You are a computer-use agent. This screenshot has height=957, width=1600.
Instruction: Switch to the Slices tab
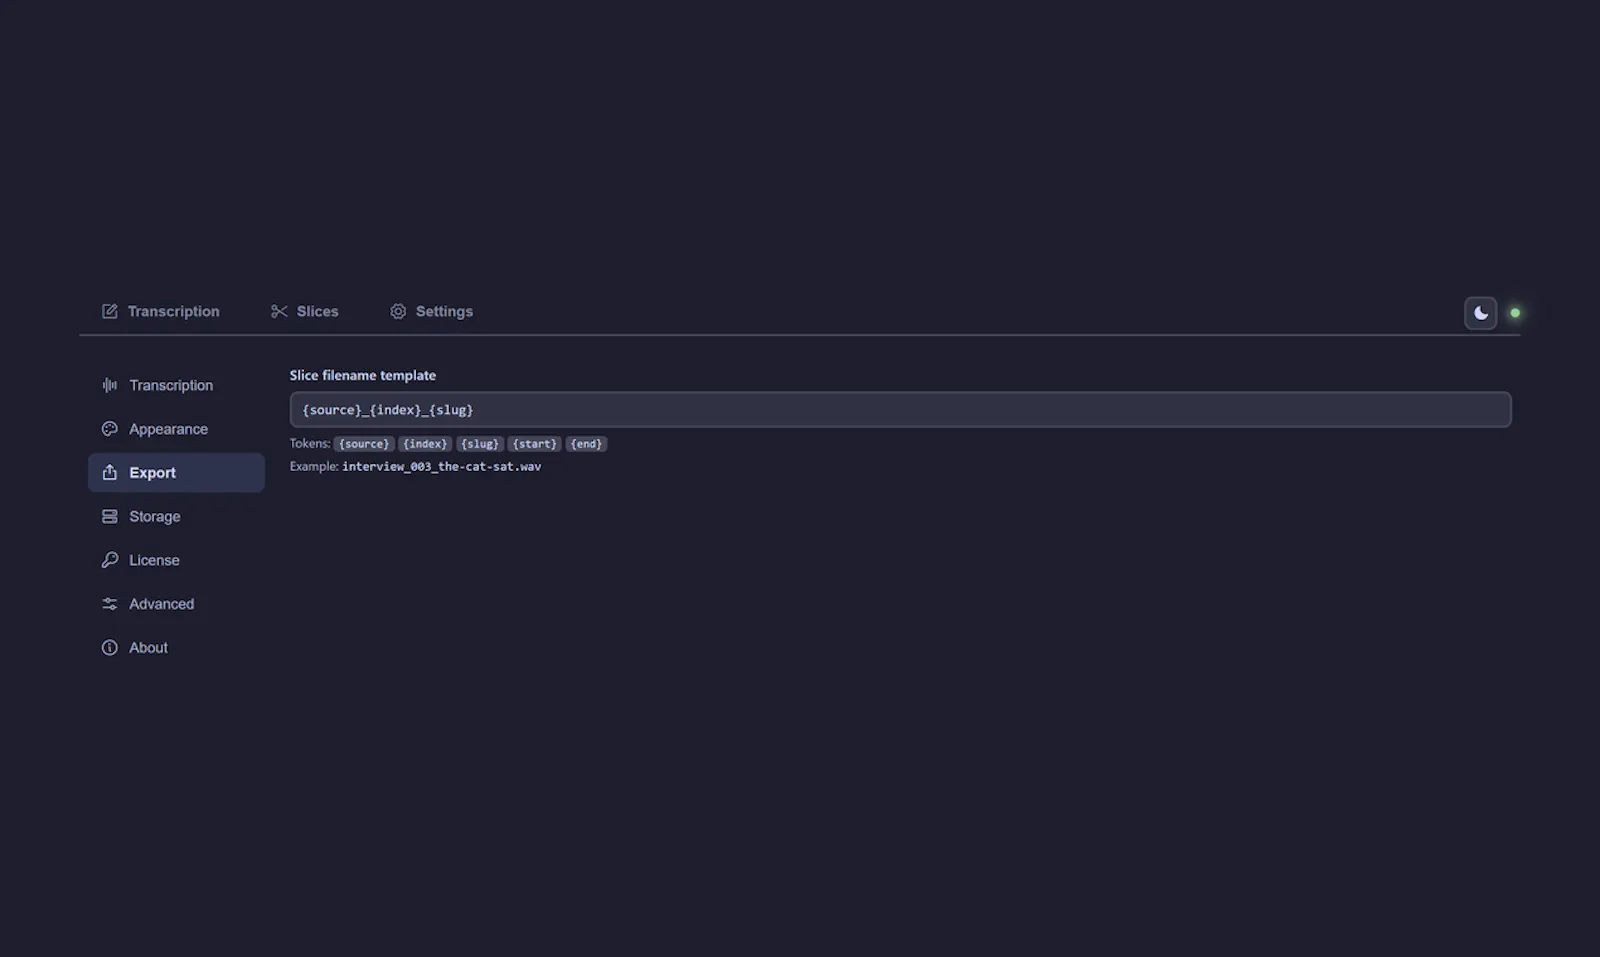tap(304, 311)
